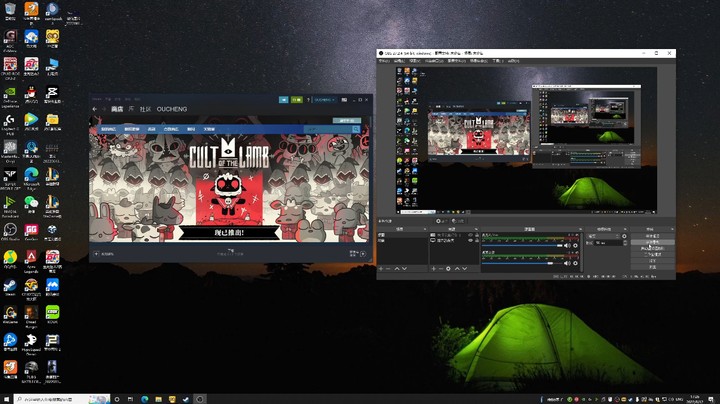Screen dimensions: 720x404
Task: Click highlighted Start Recording button in OBS controls
Action: [x=653, y=242]
